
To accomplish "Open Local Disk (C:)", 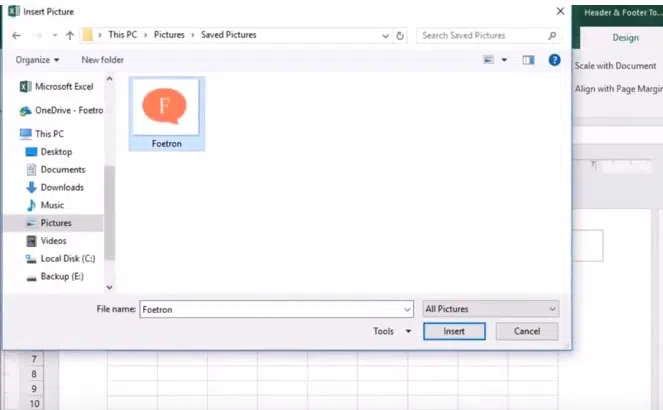I will tap(60, 258).
